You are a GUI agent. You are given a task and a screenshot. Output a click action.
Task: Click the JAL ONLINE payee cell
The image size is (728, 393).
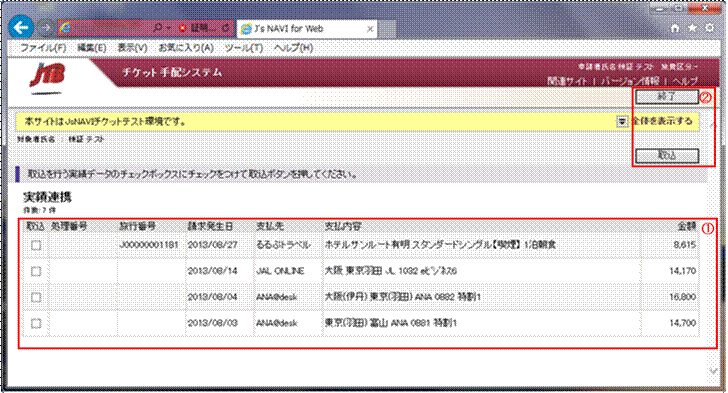(280, 271)
